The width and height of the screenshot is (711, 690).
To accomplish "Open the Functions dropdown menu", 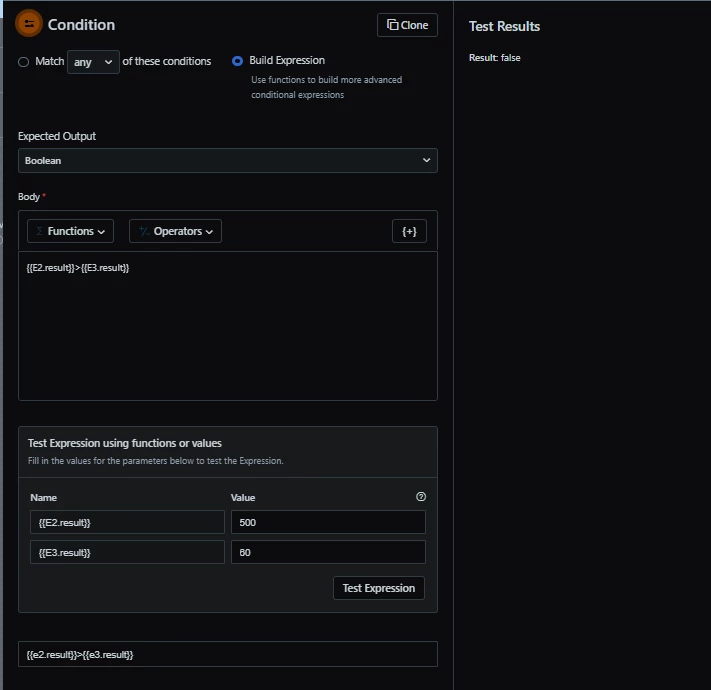I will [70, 231].
